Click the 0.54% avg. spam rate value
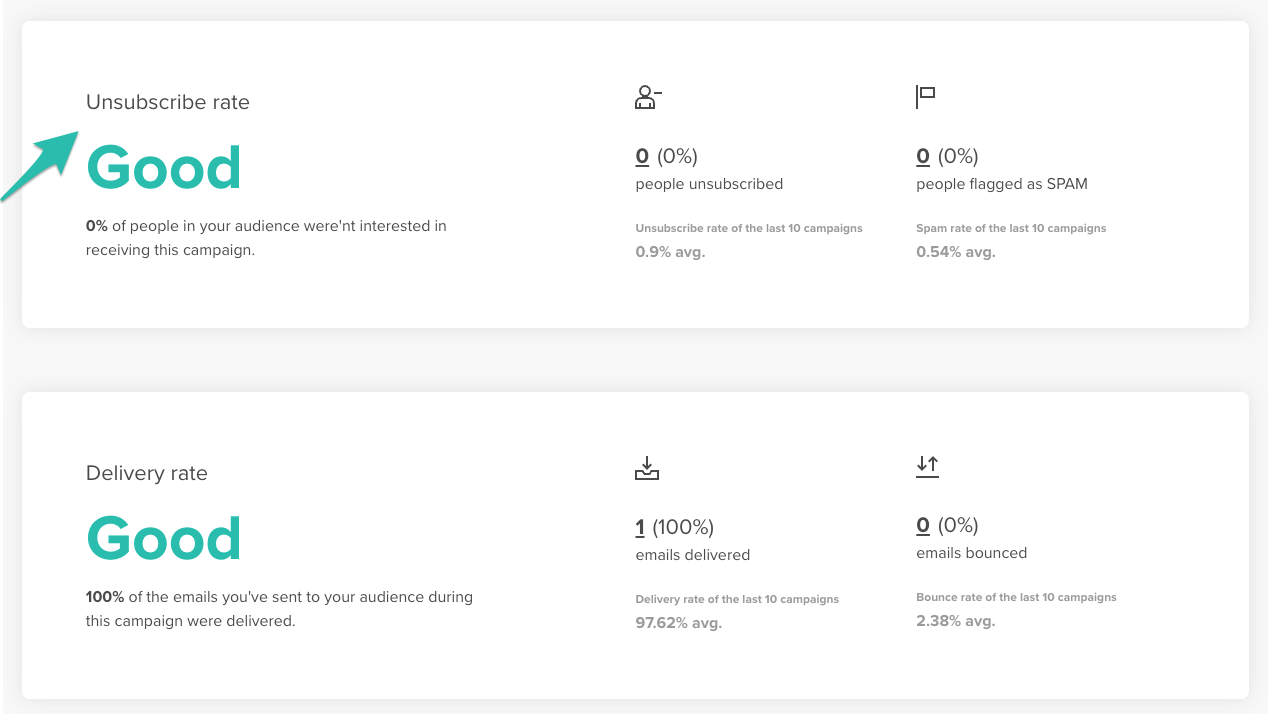The image size is (1268, 714). pyautogui.click(x=955, y=252)
